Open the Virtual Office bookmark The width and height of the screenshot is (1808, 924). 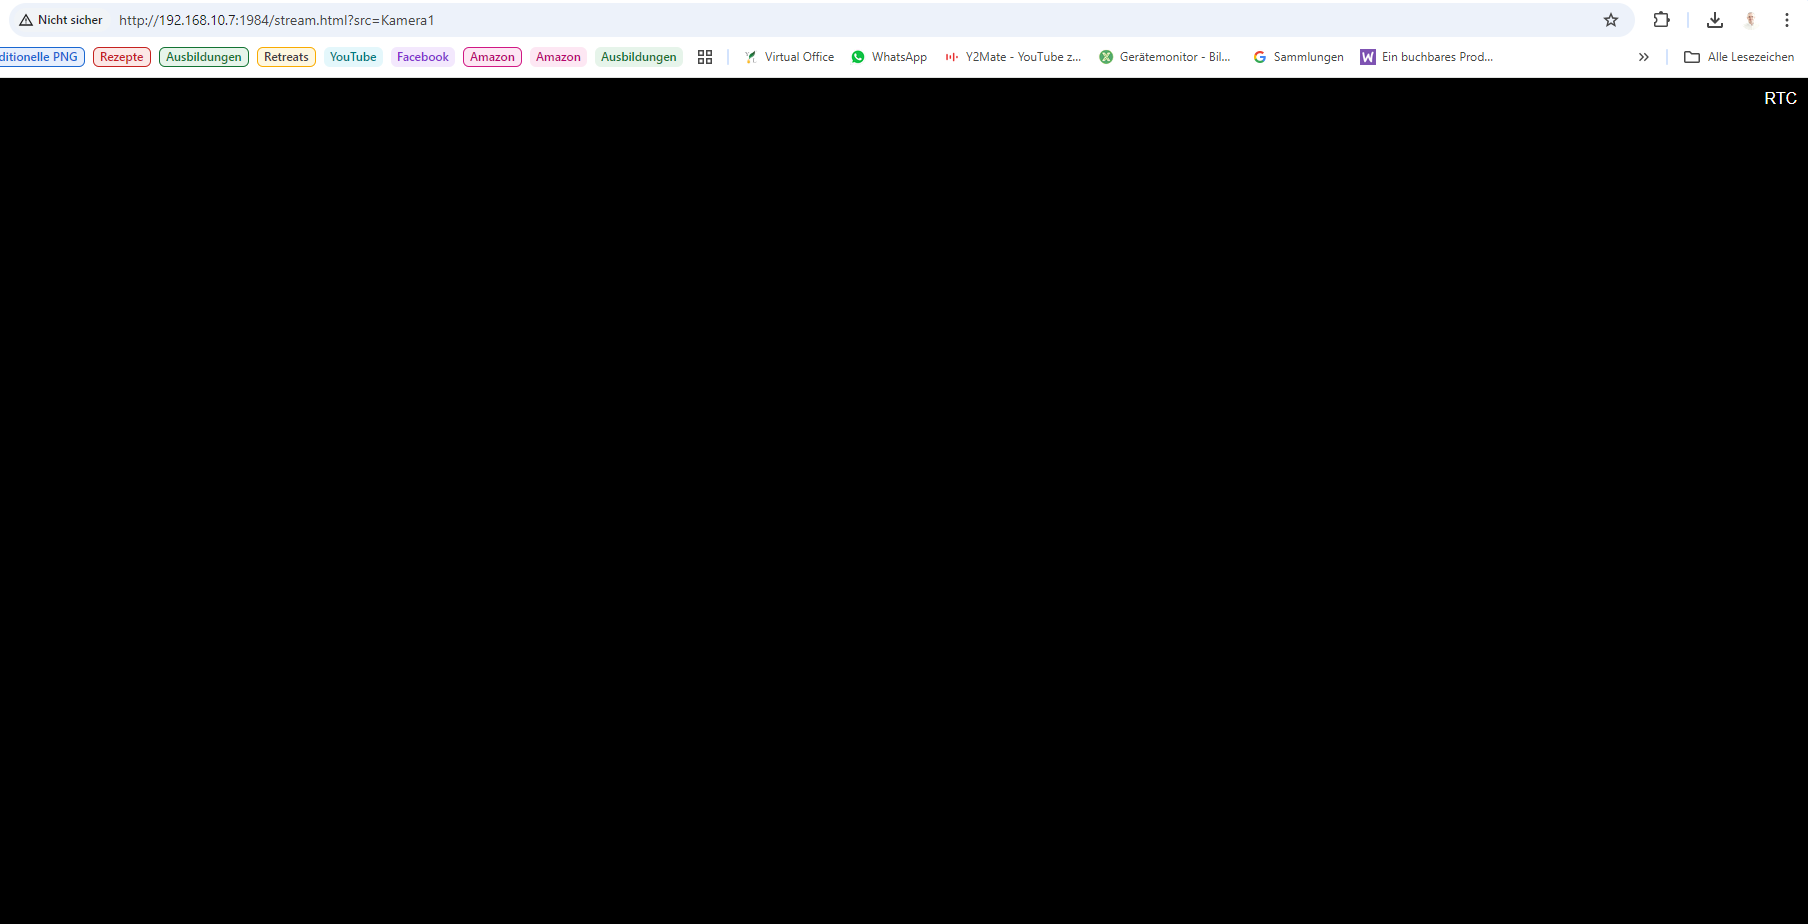tap(789, 57)
